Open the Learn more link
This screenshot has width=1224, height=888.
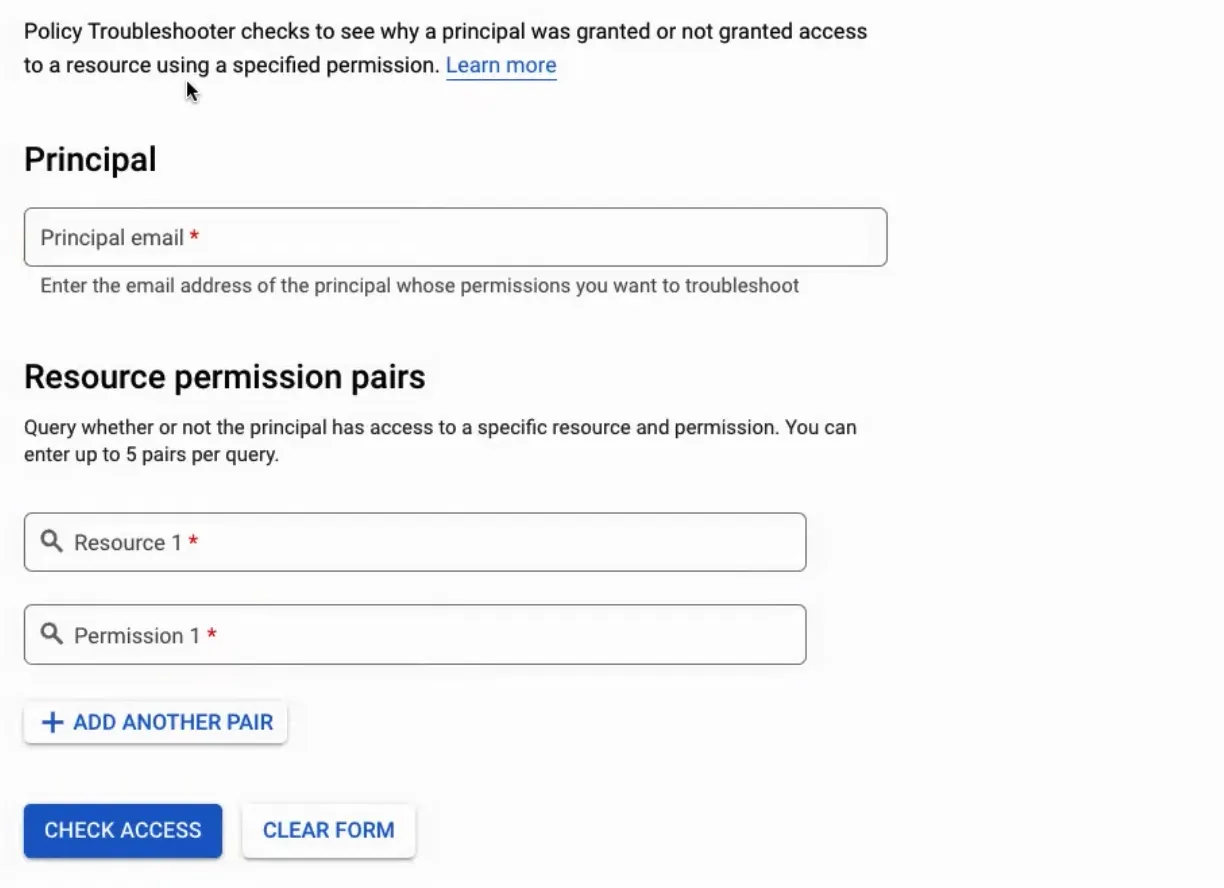tap(500, 64)
